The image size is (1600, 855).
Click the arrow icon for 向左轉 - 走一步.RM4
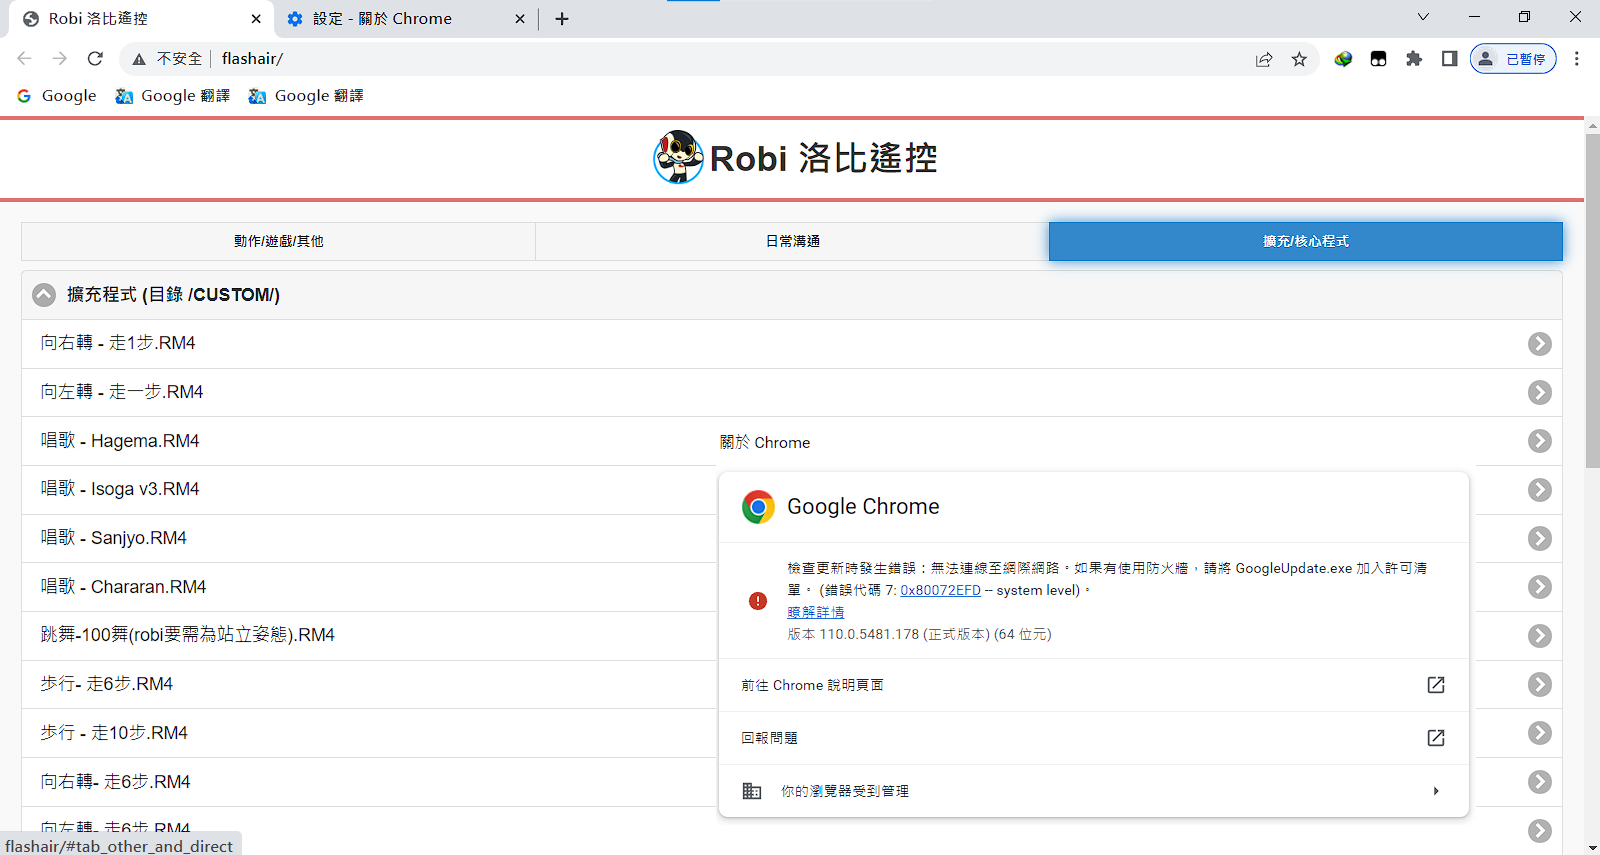(x=1540, y=393)
